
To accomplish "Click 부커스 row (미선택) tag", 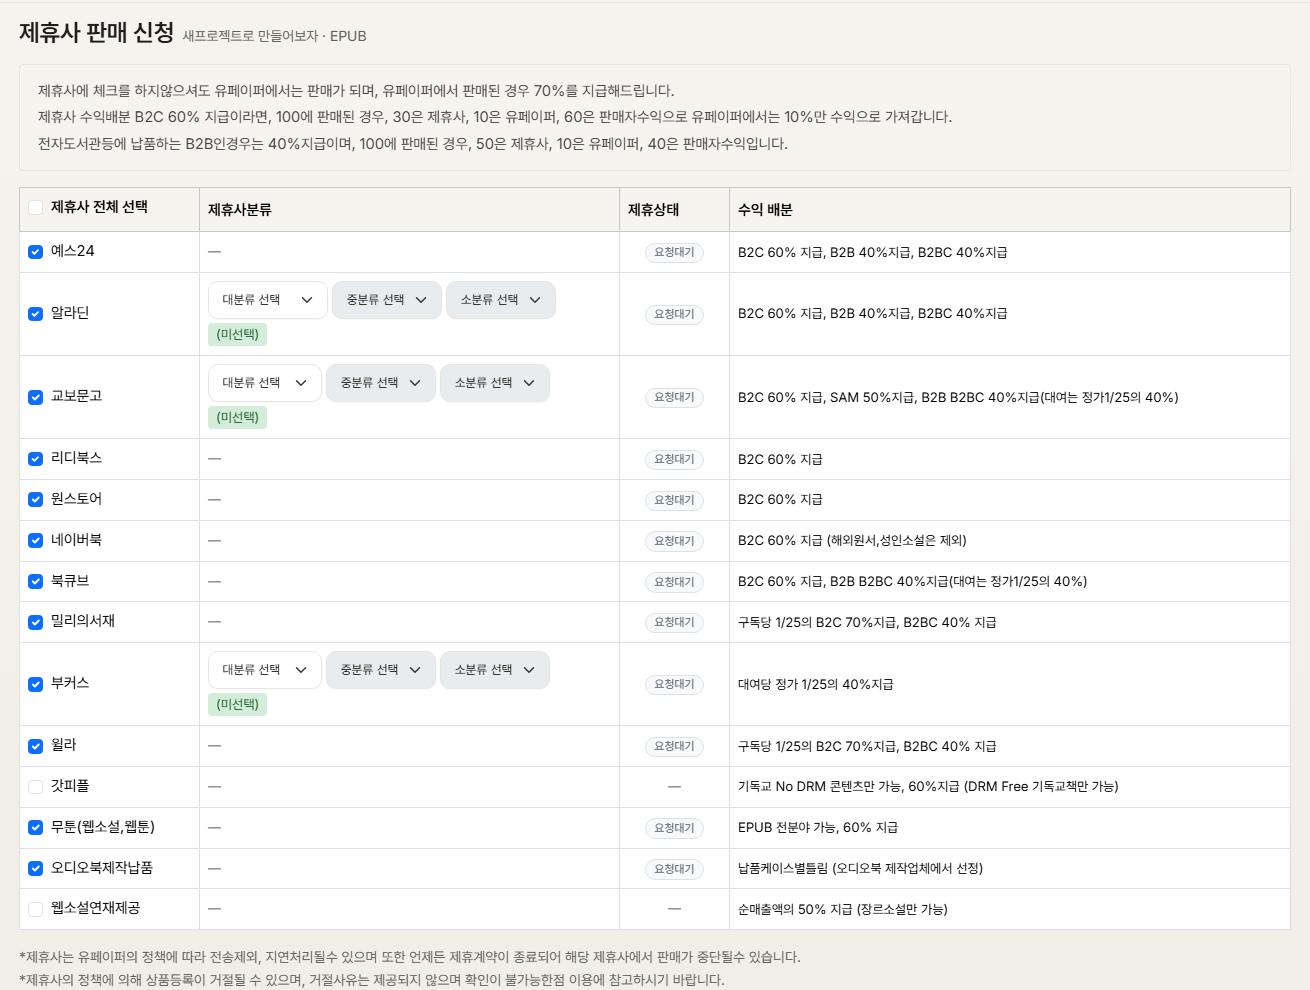I will [x=238, y=704].
